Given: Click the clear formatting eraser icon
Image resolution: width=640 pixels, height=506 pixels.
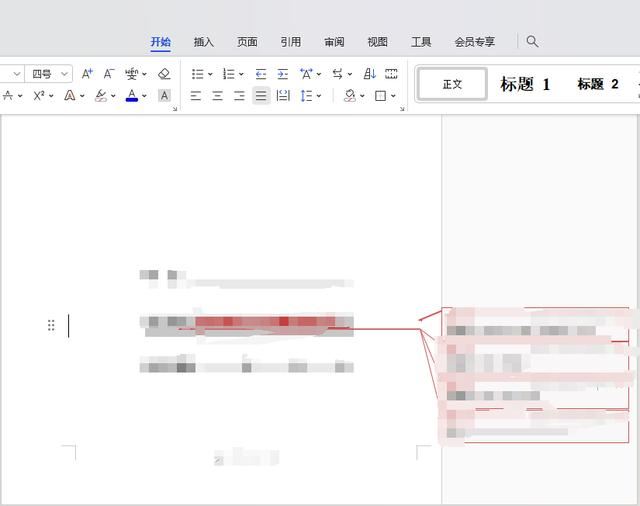Looking at the screenshot, I should tap(164, 74).
